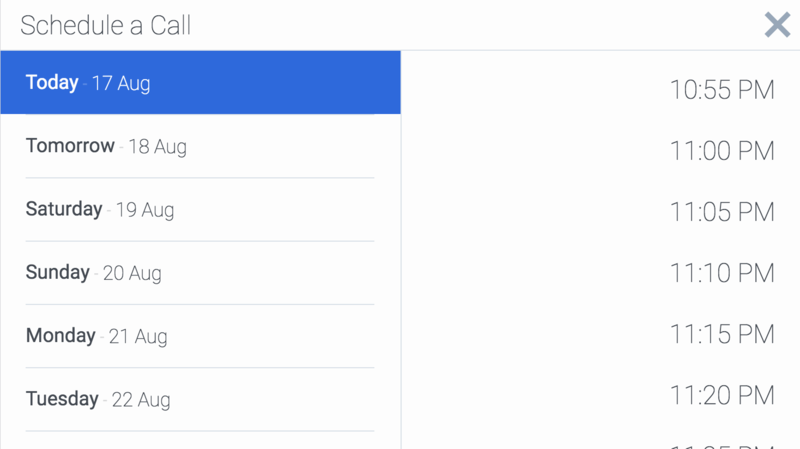800x449 pixels.
Task: Choose Monday from the date list
Action: (61, 336)
